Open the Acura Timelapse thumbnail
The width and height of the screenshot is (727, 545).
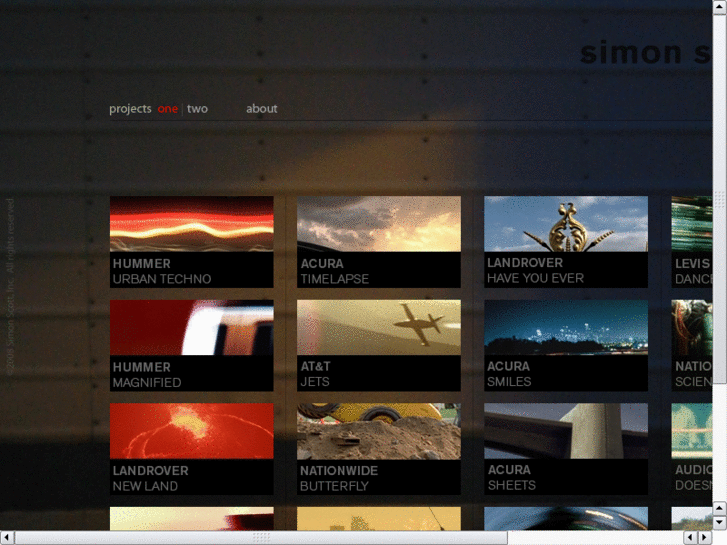point(379,224)
